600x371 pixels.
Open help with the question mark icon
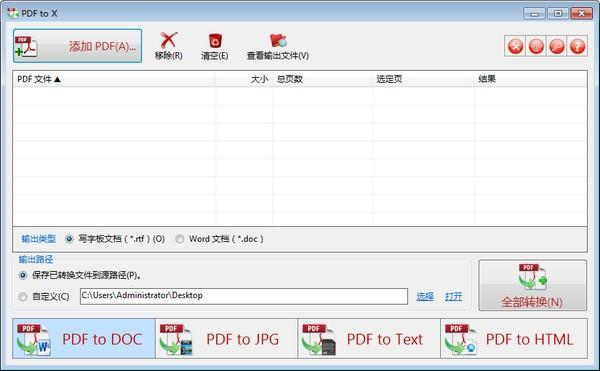tap(577, 46)
